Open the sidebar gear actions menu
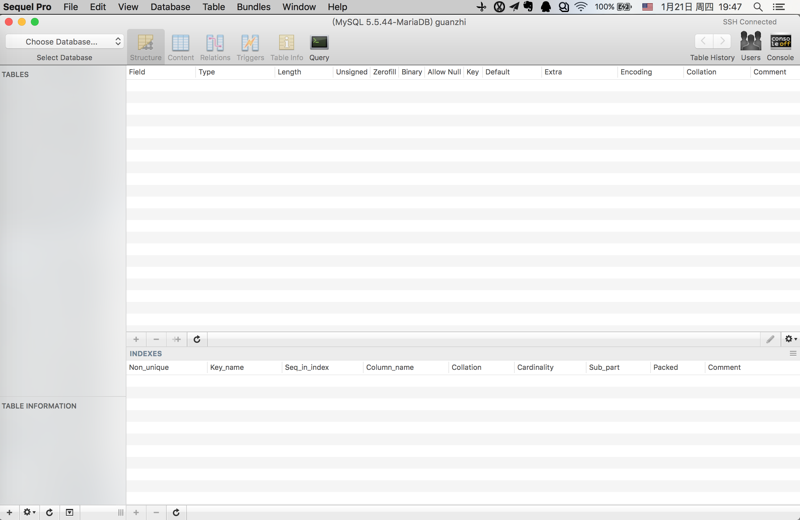Screen dimensions: 800x520 [29, 512]
